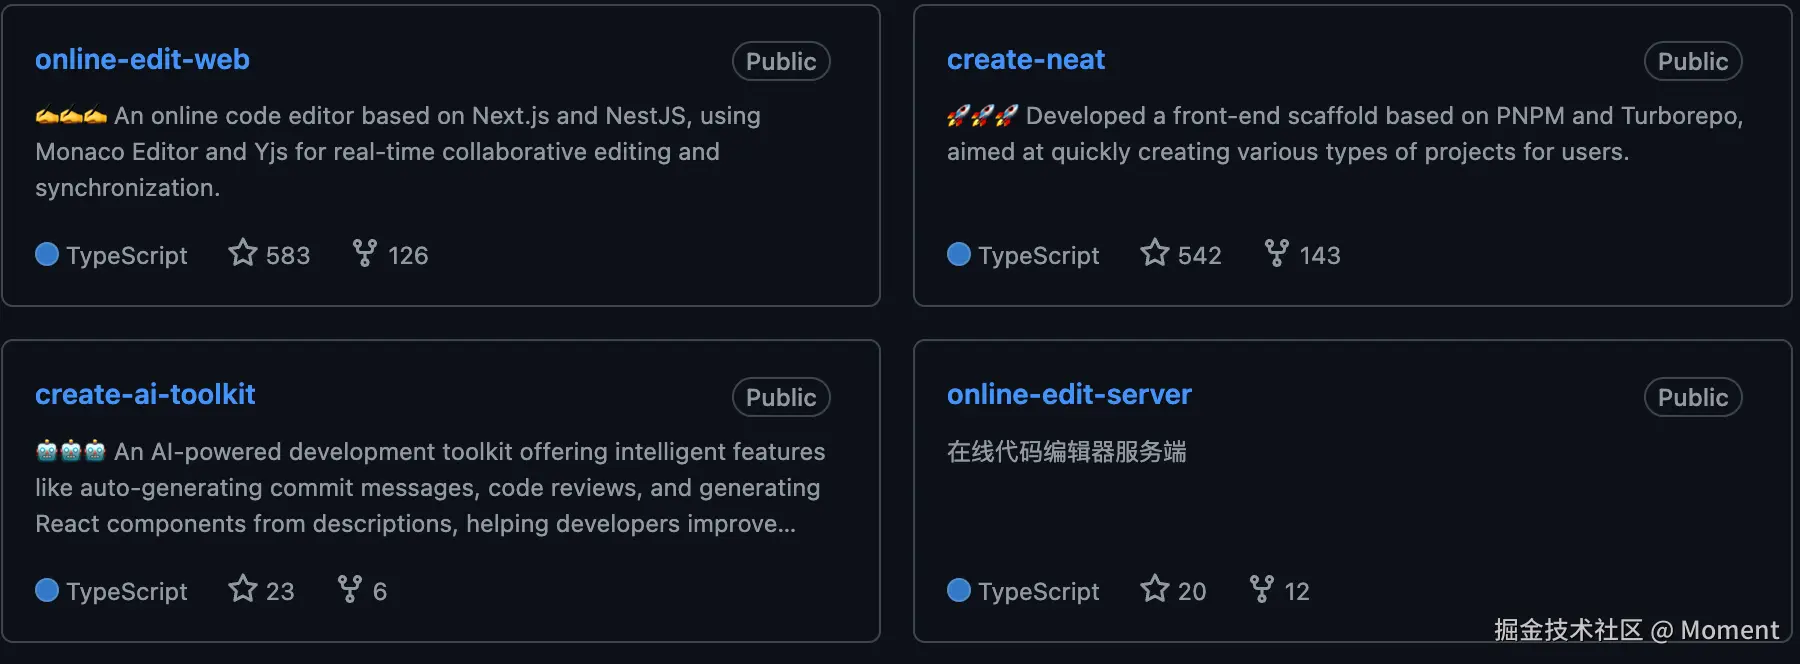Image resolution: width=1800 pixels, height=664 pixels.
Task: Click the star icon on online-edit-server
Action: (1155, 589)
